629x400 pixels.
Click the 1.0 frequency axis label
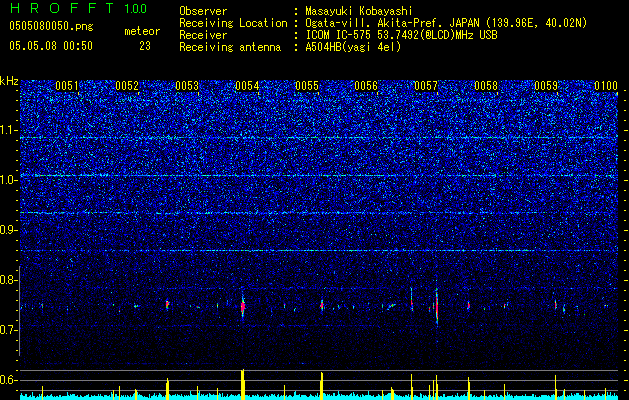[x=9, y=180]
